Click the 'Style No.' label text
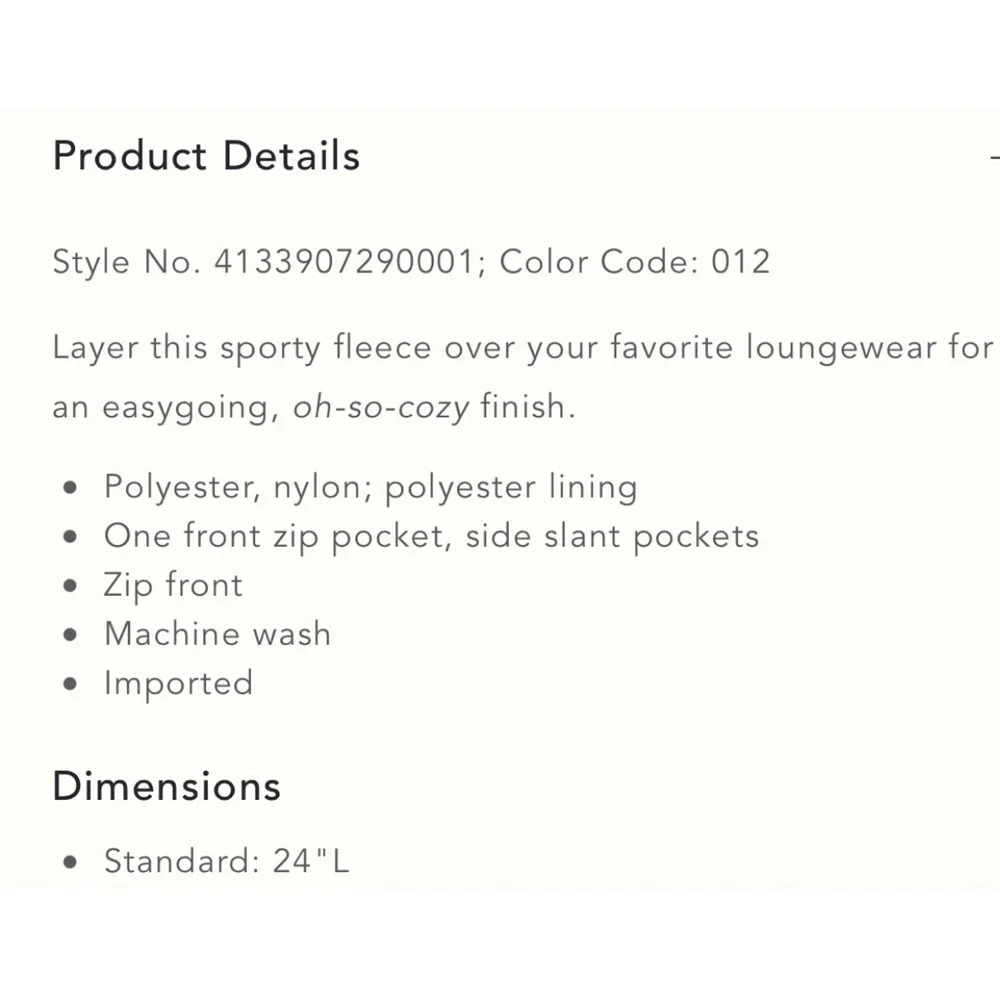This screenshot has width=1000, height=1000. (x=127, y=262)
